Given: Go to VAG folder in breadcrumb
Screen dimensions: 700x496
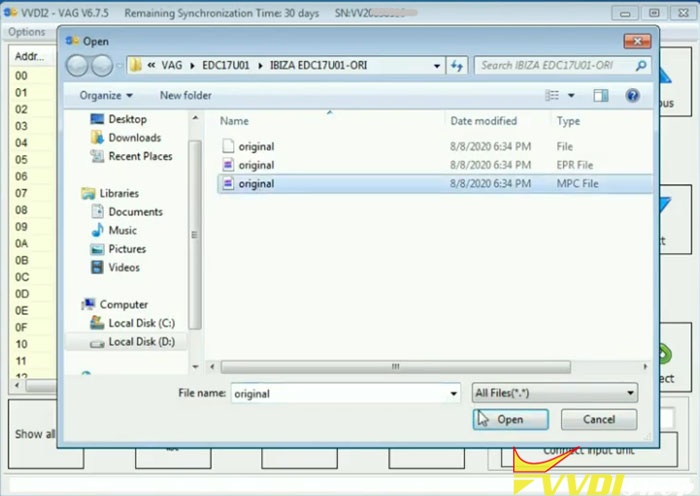Looking at the screenshot, I should tap(172, 66).
